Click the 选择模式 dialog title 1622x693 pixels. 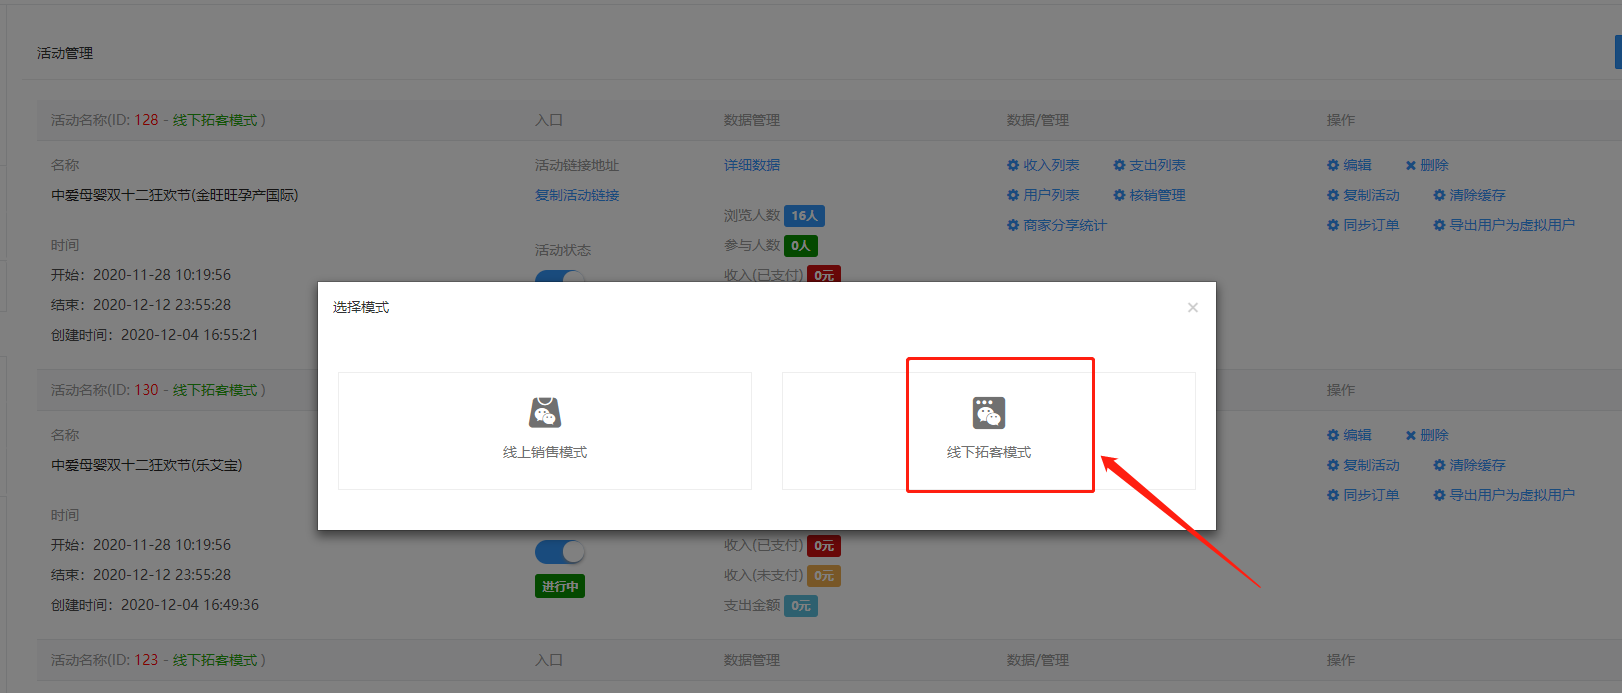click(x=361, y=307)
